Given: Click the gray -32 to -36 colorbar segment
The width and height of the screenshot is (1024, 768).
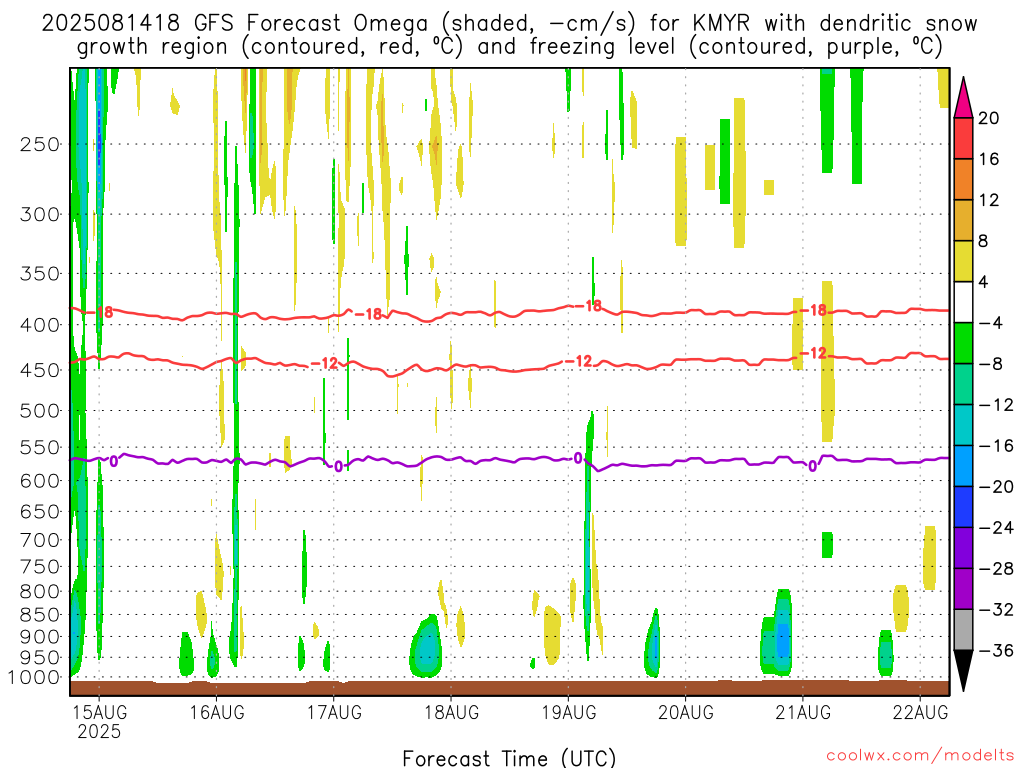Looking at the screenshot, I should point(963,630).
